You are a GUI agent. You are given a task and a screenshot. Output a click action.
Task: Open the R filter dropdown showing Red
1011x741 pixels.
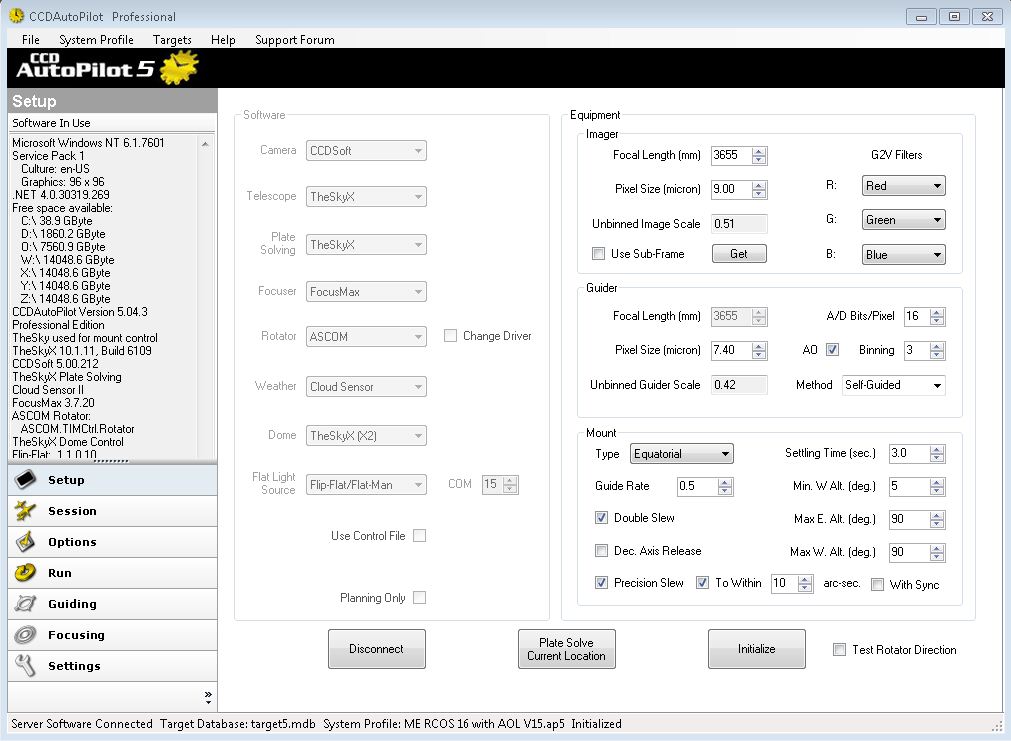(x=903, y=186)
